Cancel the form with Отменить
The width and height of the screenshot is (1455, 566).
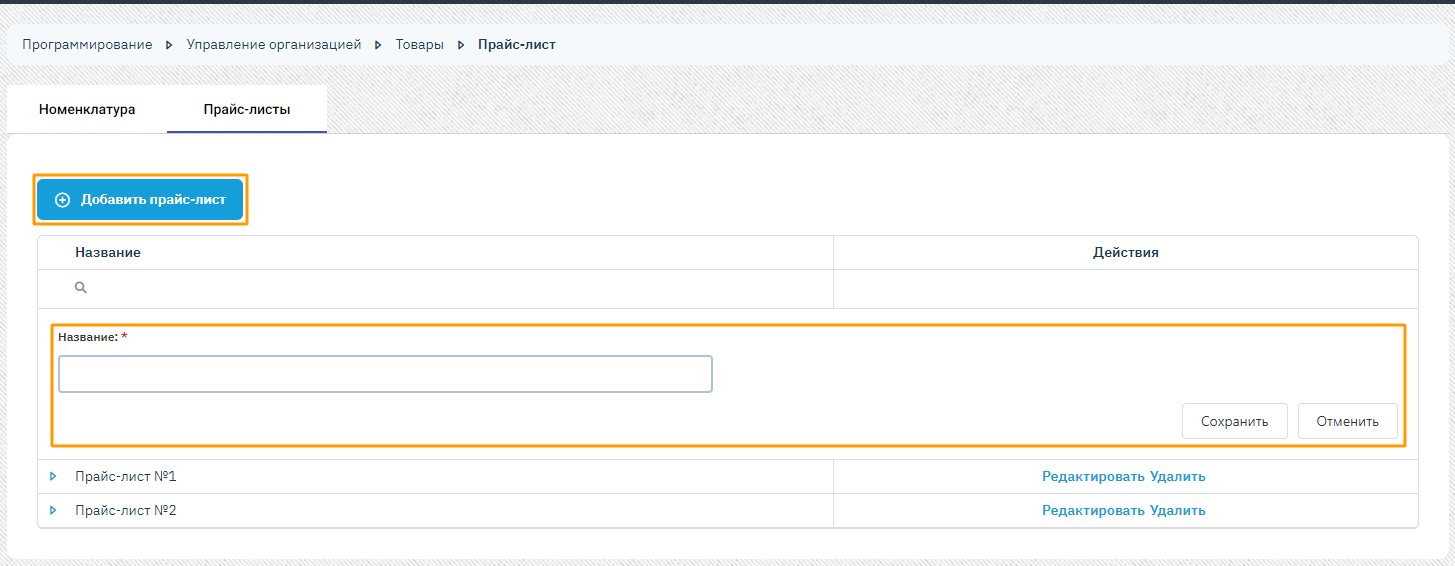1348,421
